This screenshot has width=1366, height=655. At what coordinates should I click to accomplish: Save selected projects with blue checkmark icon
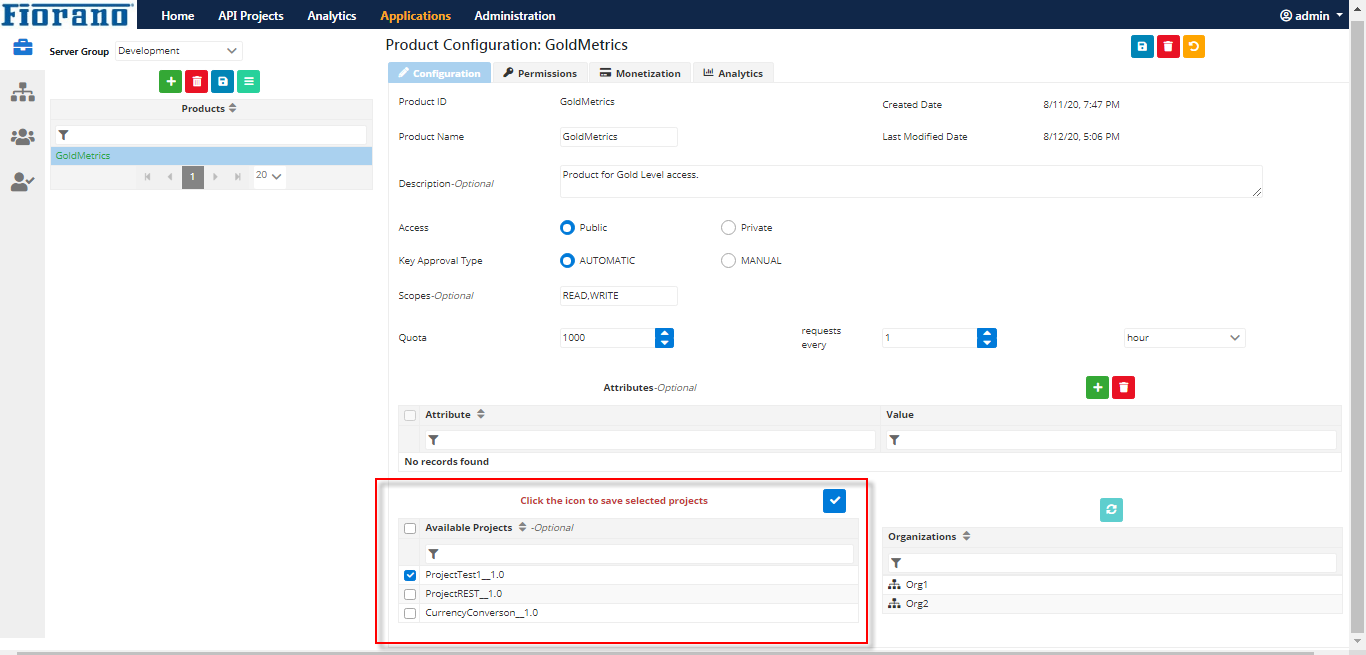pos(835,501)
